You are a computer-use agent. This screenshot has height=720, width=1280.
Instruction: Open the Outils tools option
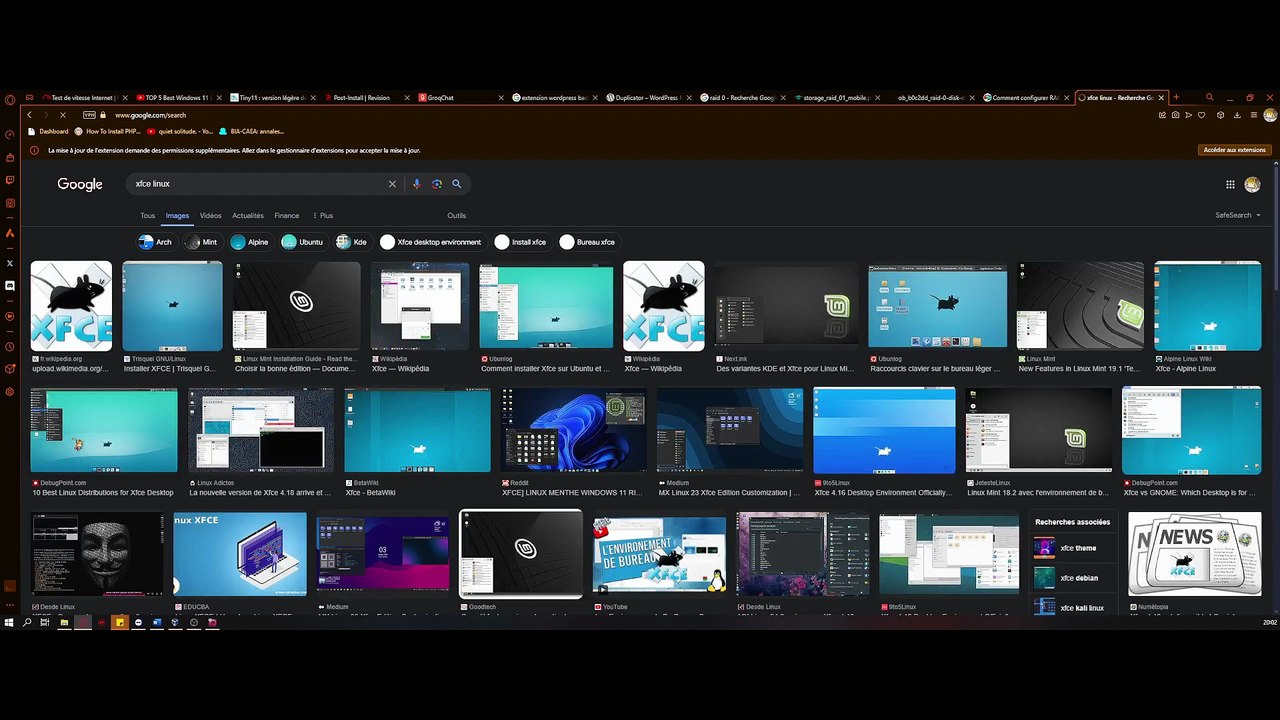456,215
